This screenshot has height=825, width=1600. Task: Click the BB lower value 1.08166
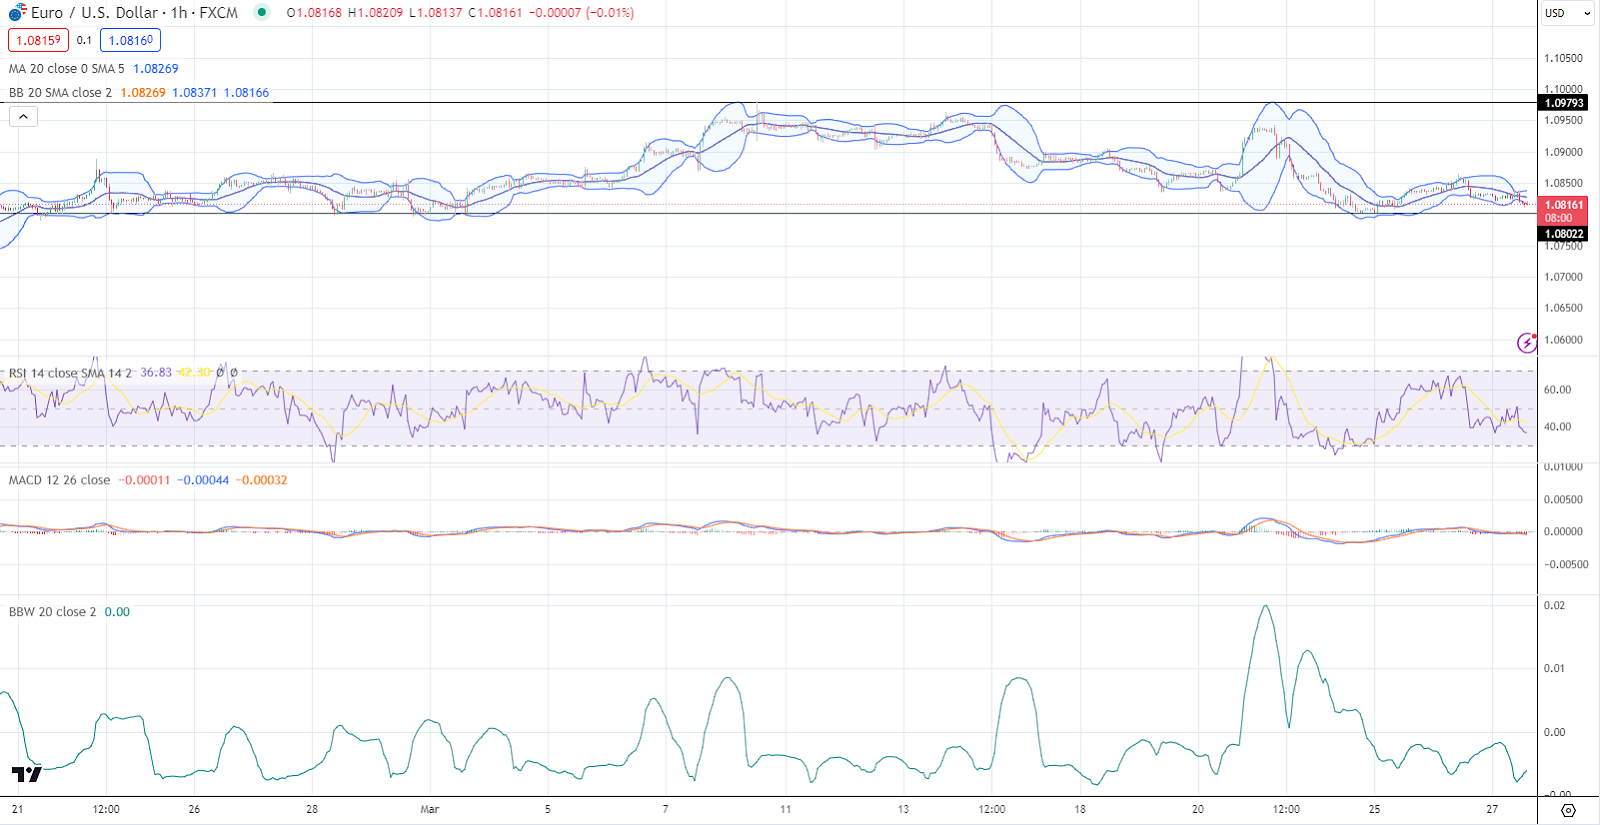point(246,93)
